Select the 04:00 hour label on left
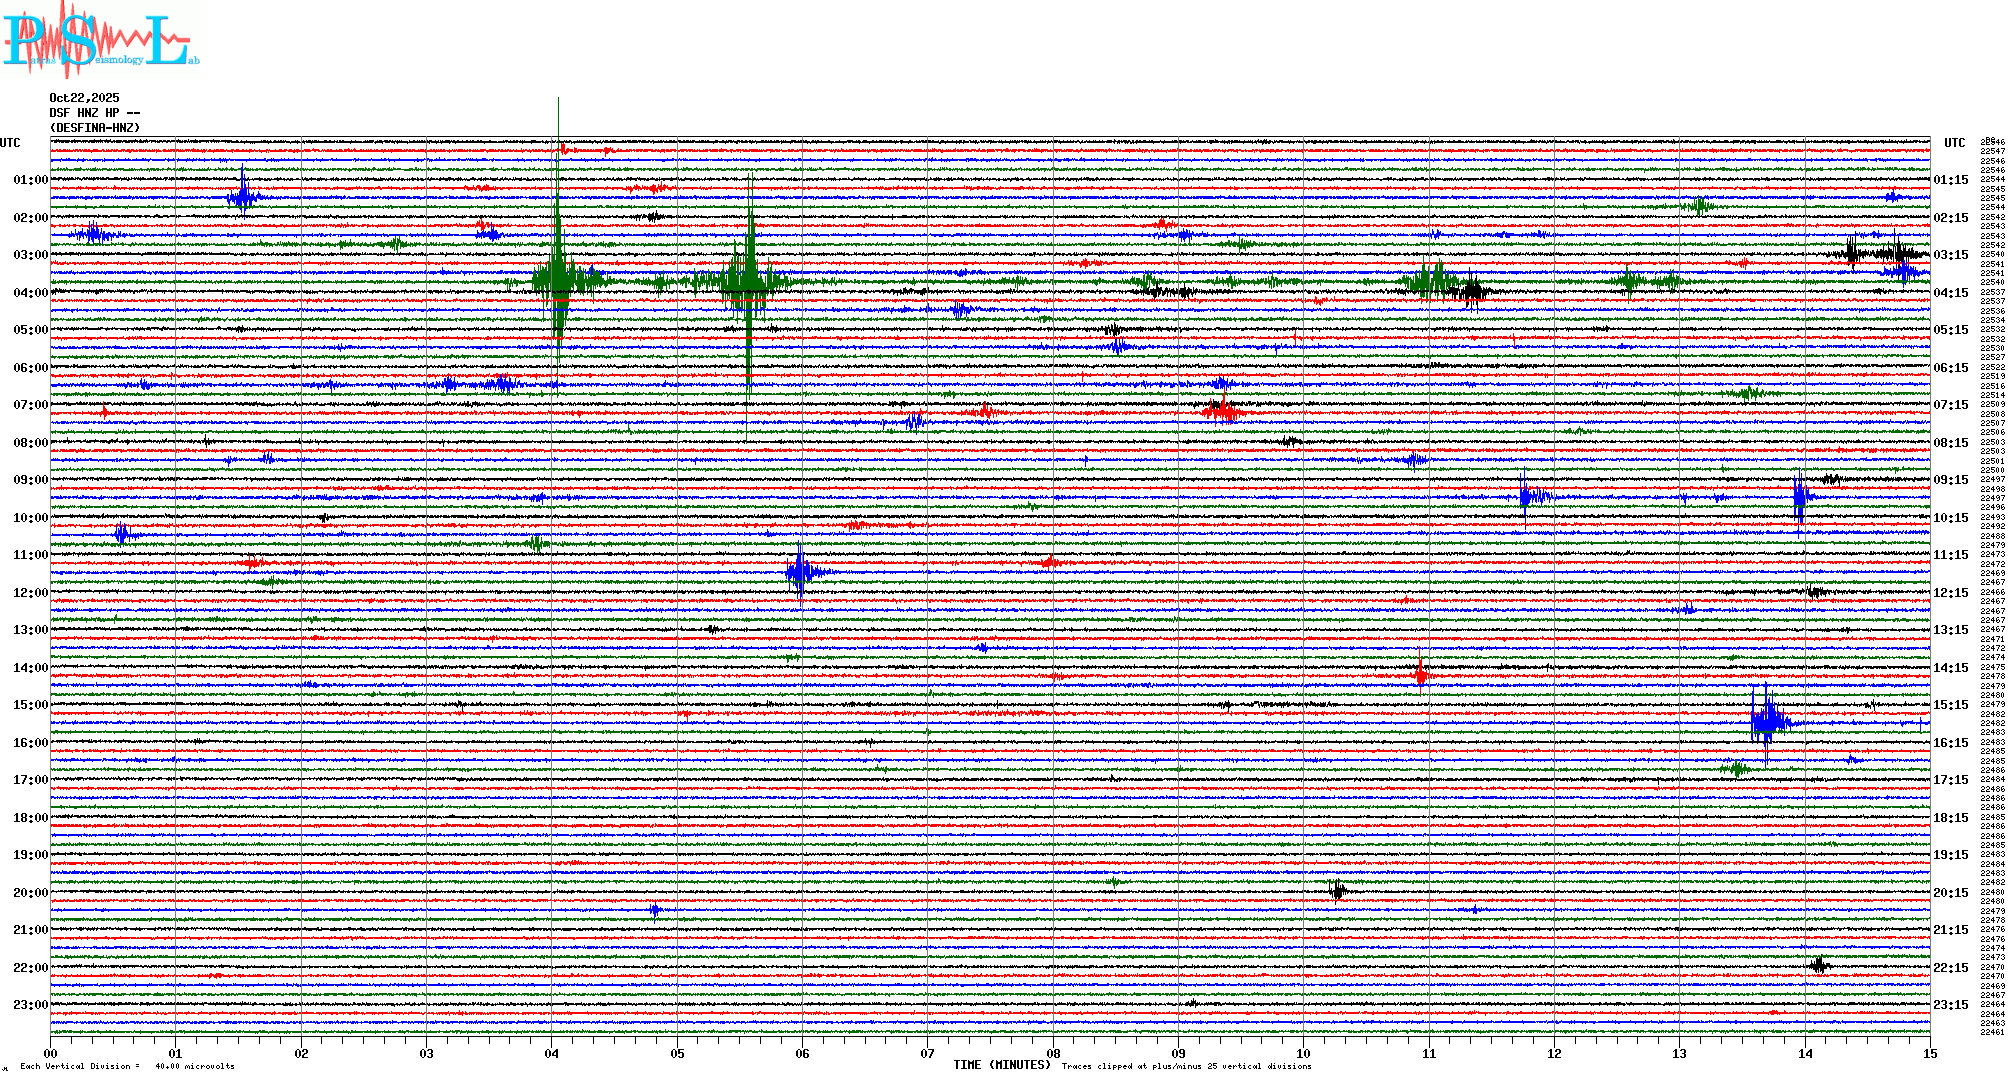The image size is (2010, 1080). click(x=30, y=293)
